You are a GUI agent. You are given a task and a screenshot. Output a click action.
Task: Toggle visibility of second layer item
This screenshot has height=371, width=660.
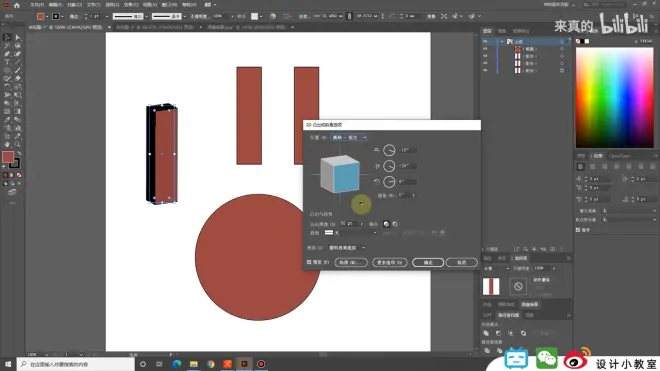pos(485,49)
